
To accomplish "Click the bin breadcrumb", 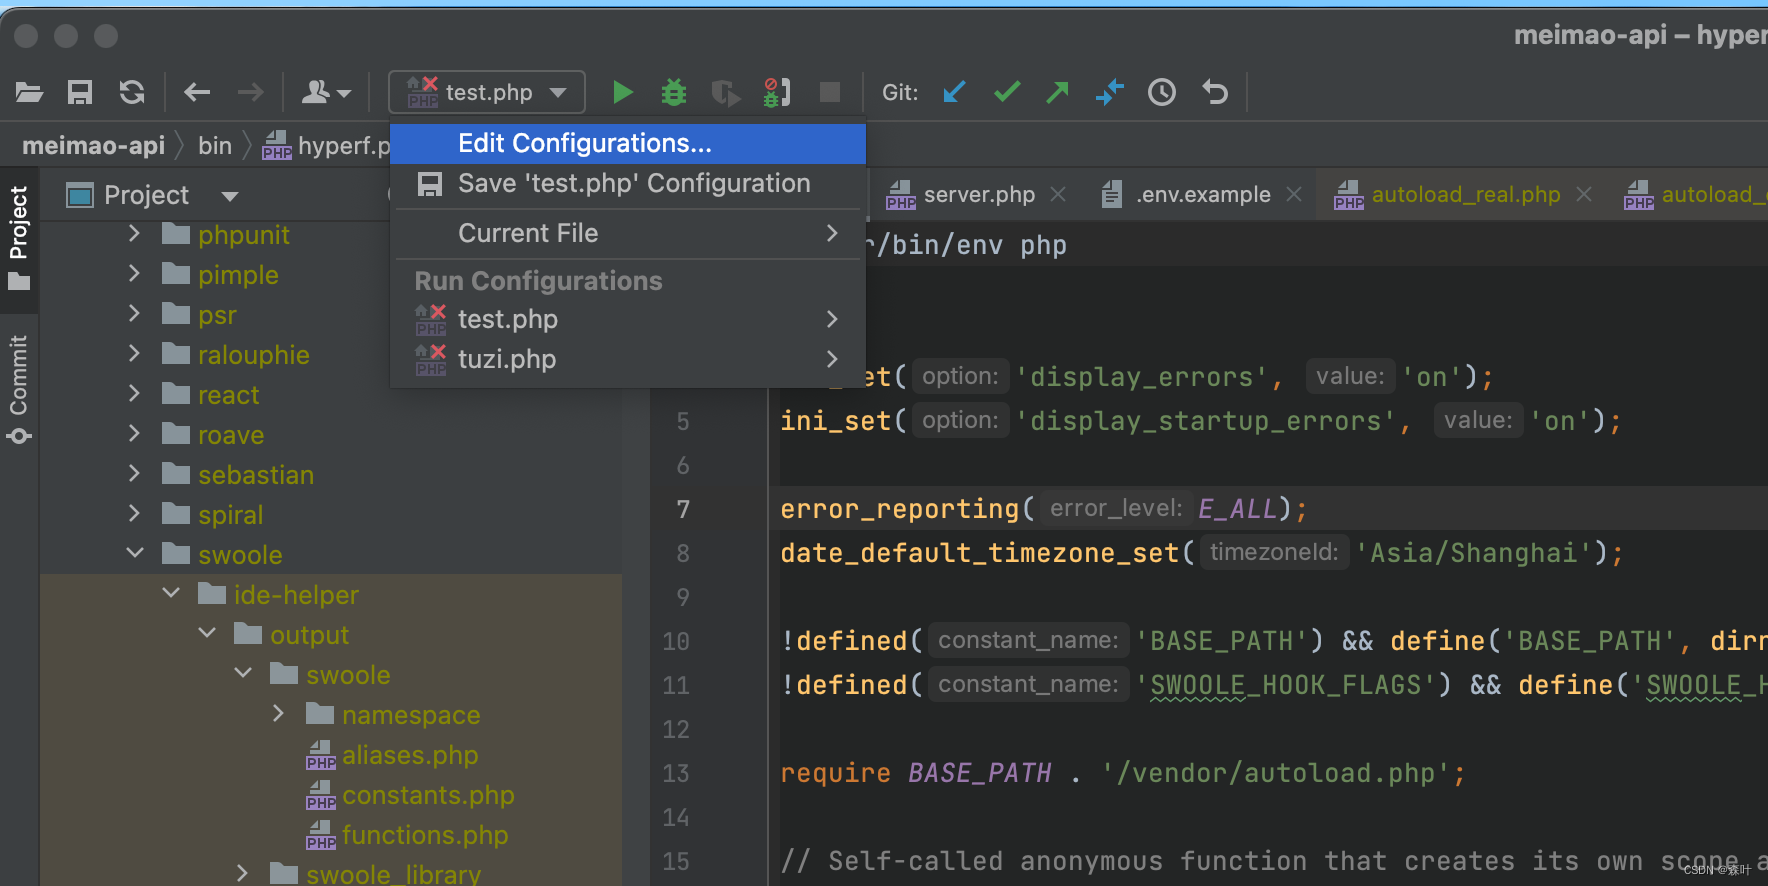I will (x=214, y=146).
